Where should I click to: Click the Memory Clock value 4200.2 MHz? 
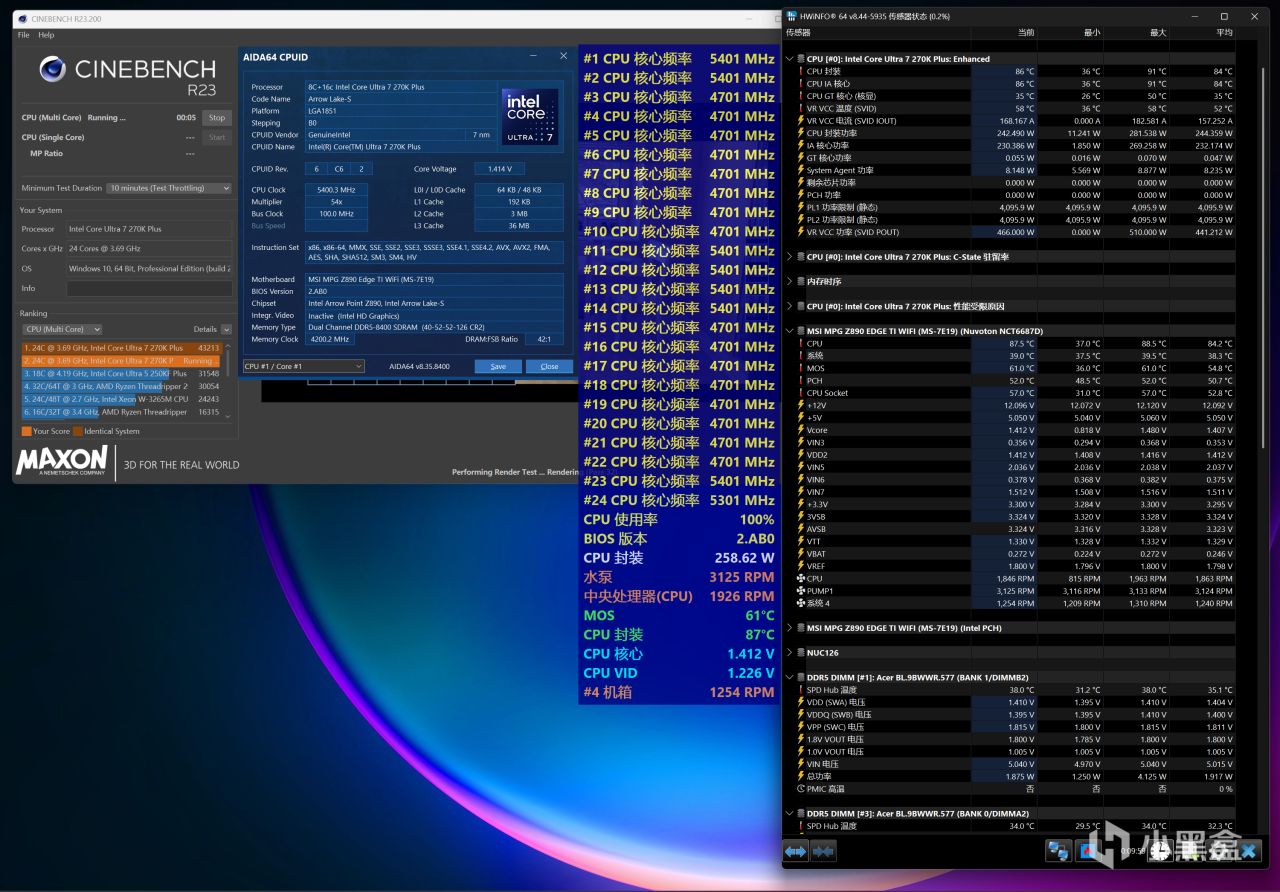click(x=330, y=339)
